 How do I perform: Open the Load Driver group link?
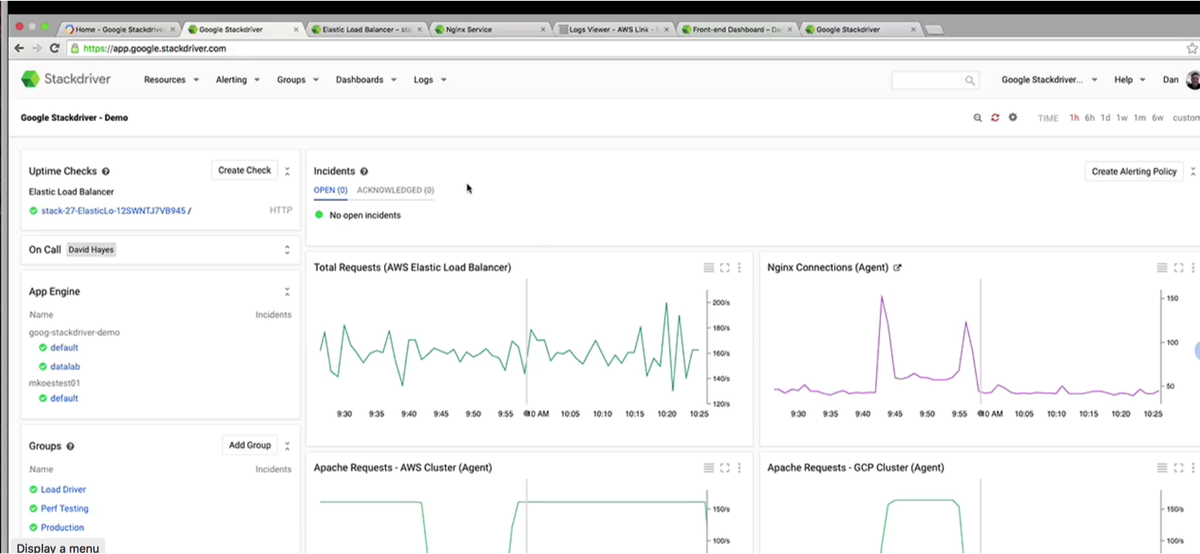tap(63, 490)
